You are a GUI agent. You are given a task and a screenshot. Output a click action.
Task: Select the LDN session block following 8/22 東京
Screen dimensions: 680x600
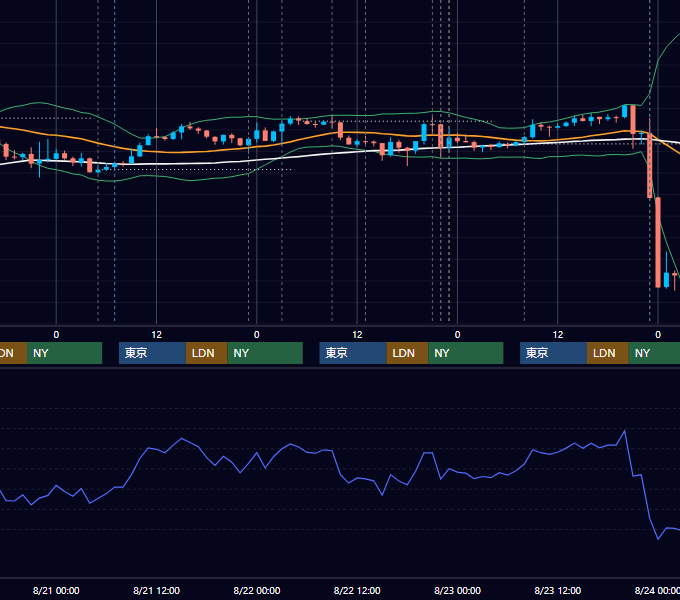coord(408,353)
